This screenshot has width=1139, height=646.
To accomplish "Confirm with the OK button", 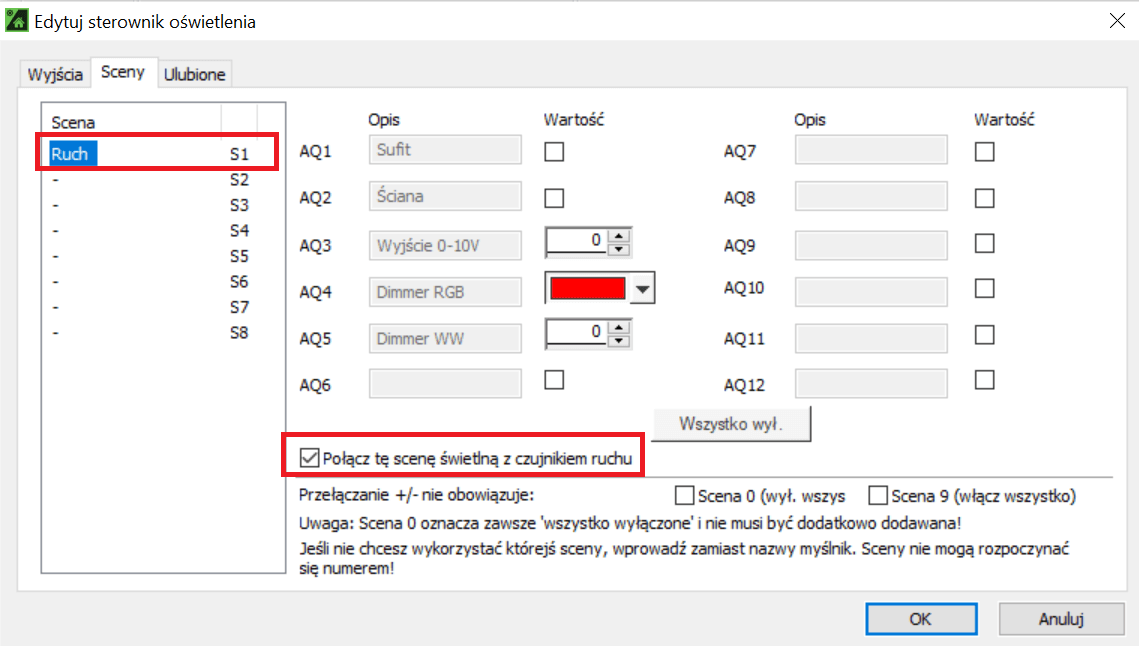I will click(x=920, y=619).
